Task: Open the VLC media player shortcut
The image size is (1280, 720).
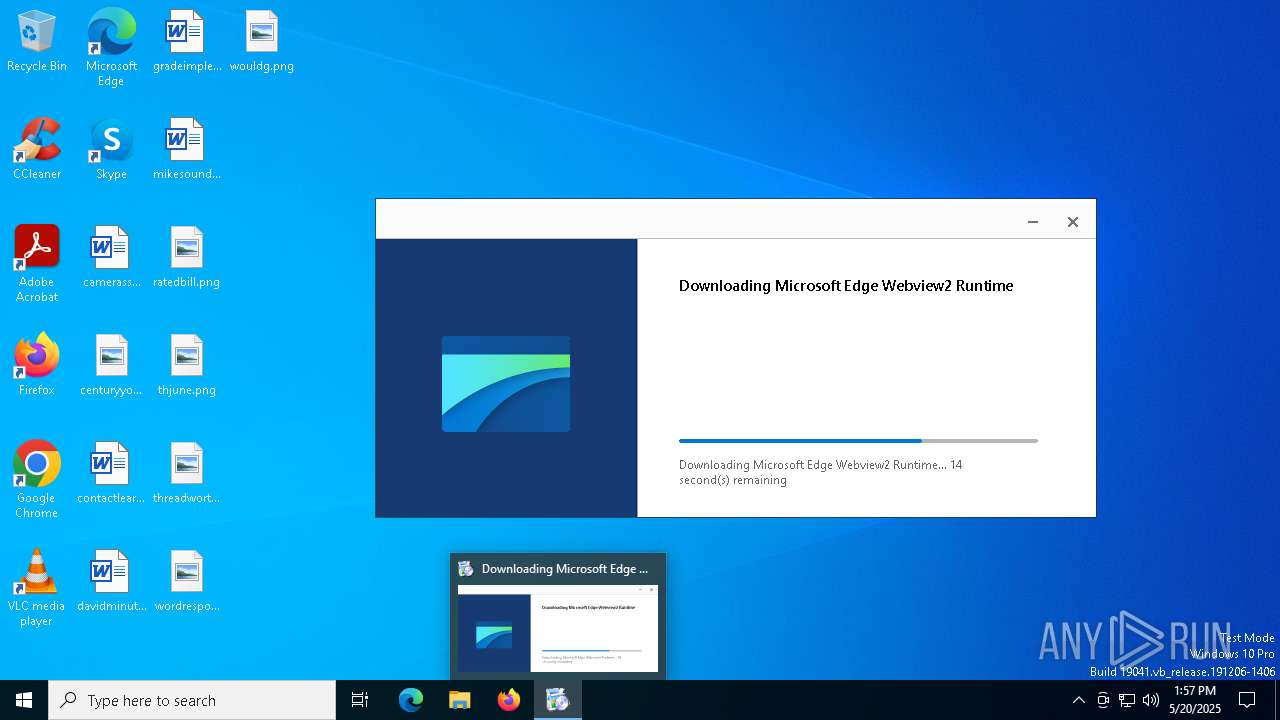Action: click(37, 588)
